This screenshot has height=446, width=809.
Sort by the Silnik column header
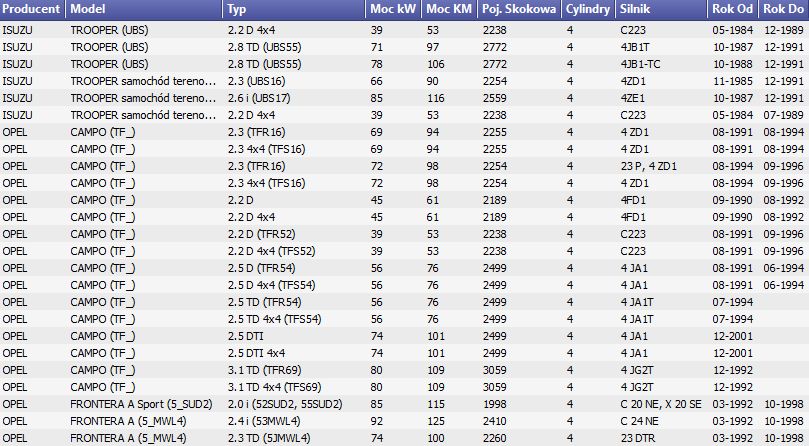(x=661, y=9)
